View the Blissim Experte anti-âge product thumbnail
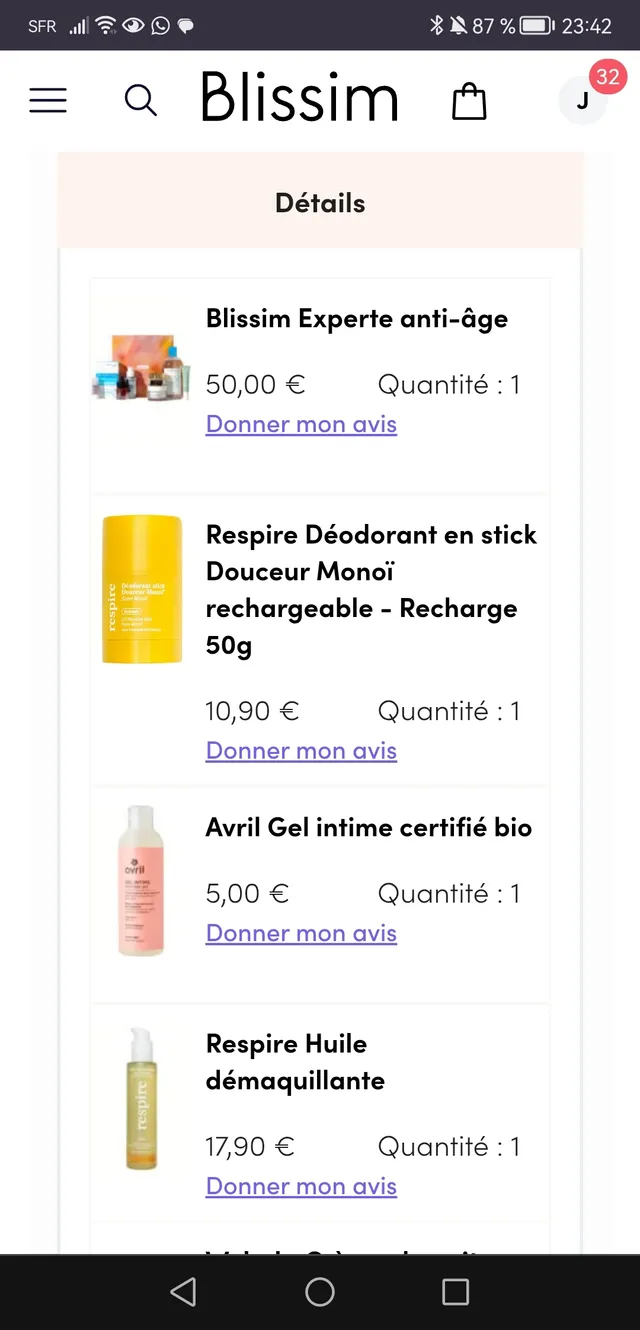The width and height of the screenshot is (640, 1330). click(141, 360)
